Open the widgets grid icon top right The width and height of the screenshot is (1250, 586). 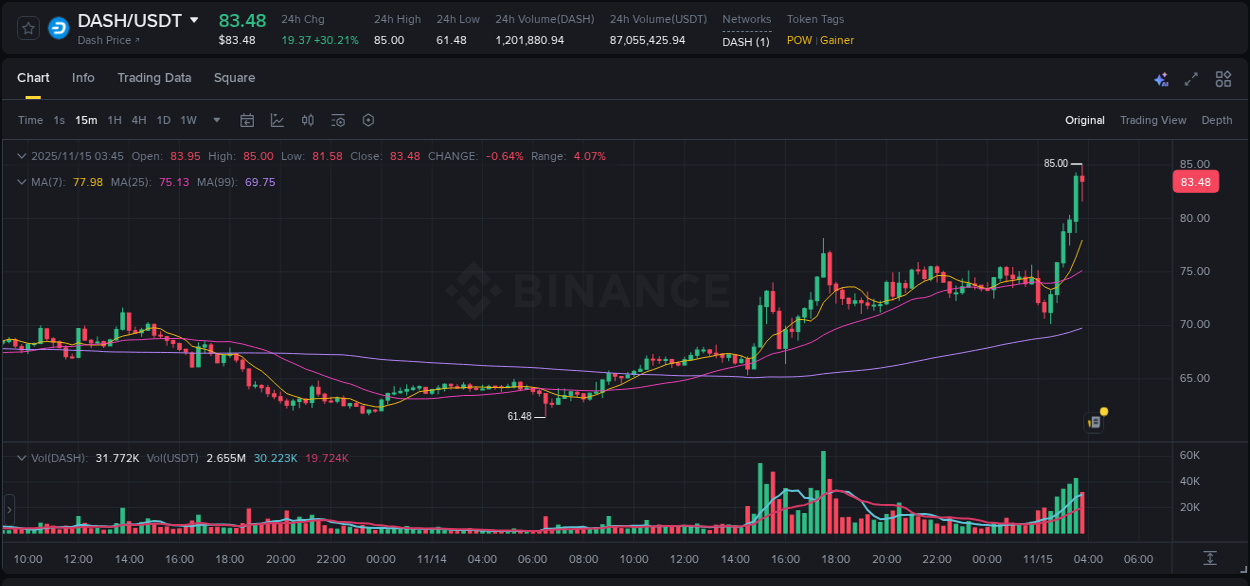1221,78
